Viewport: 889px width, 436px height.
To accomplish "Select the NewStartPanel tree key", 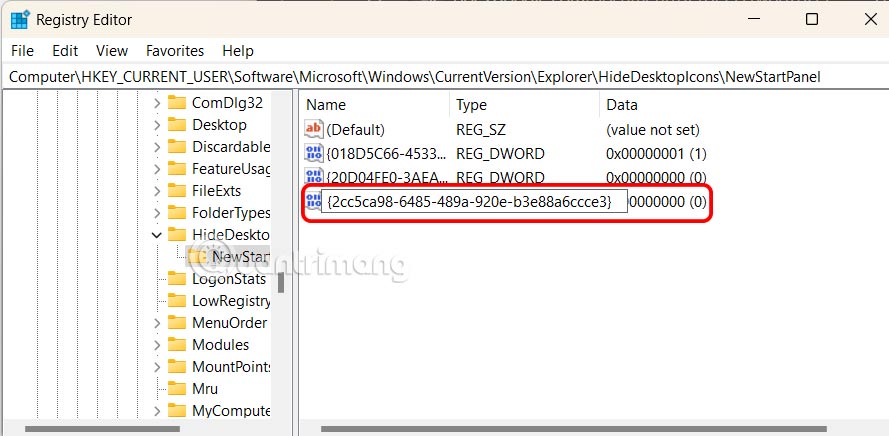I will (240, 257).
